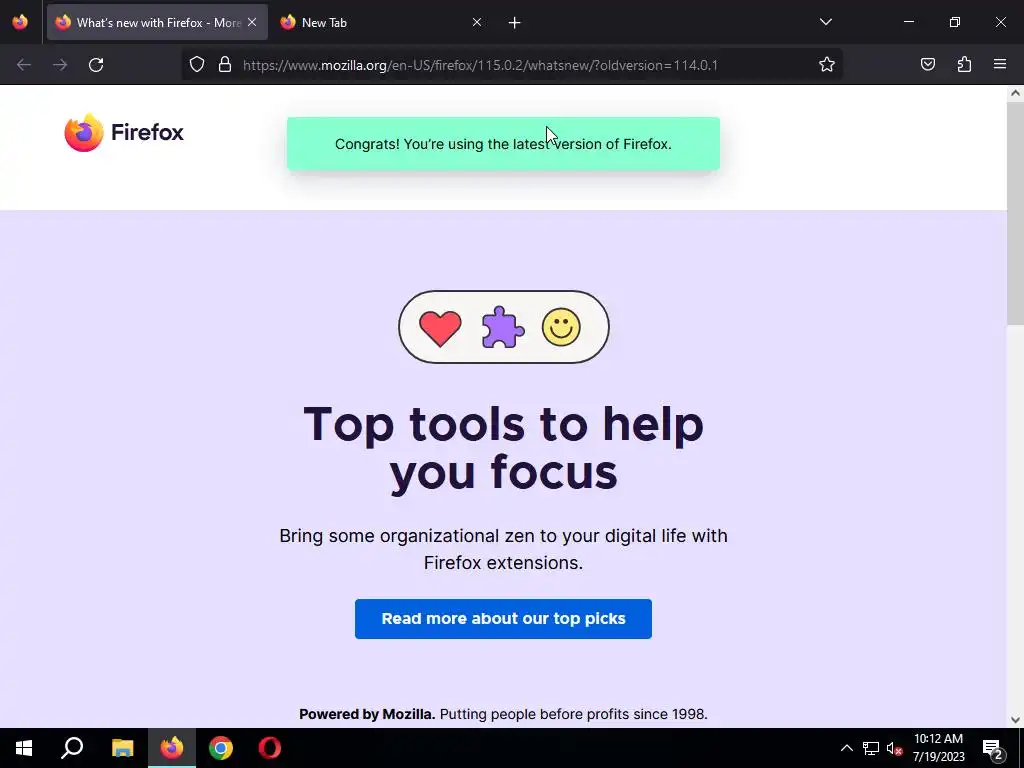Close the New Tab tab
The height and width of the screenshot is (768, 1024).
[477, 22]
